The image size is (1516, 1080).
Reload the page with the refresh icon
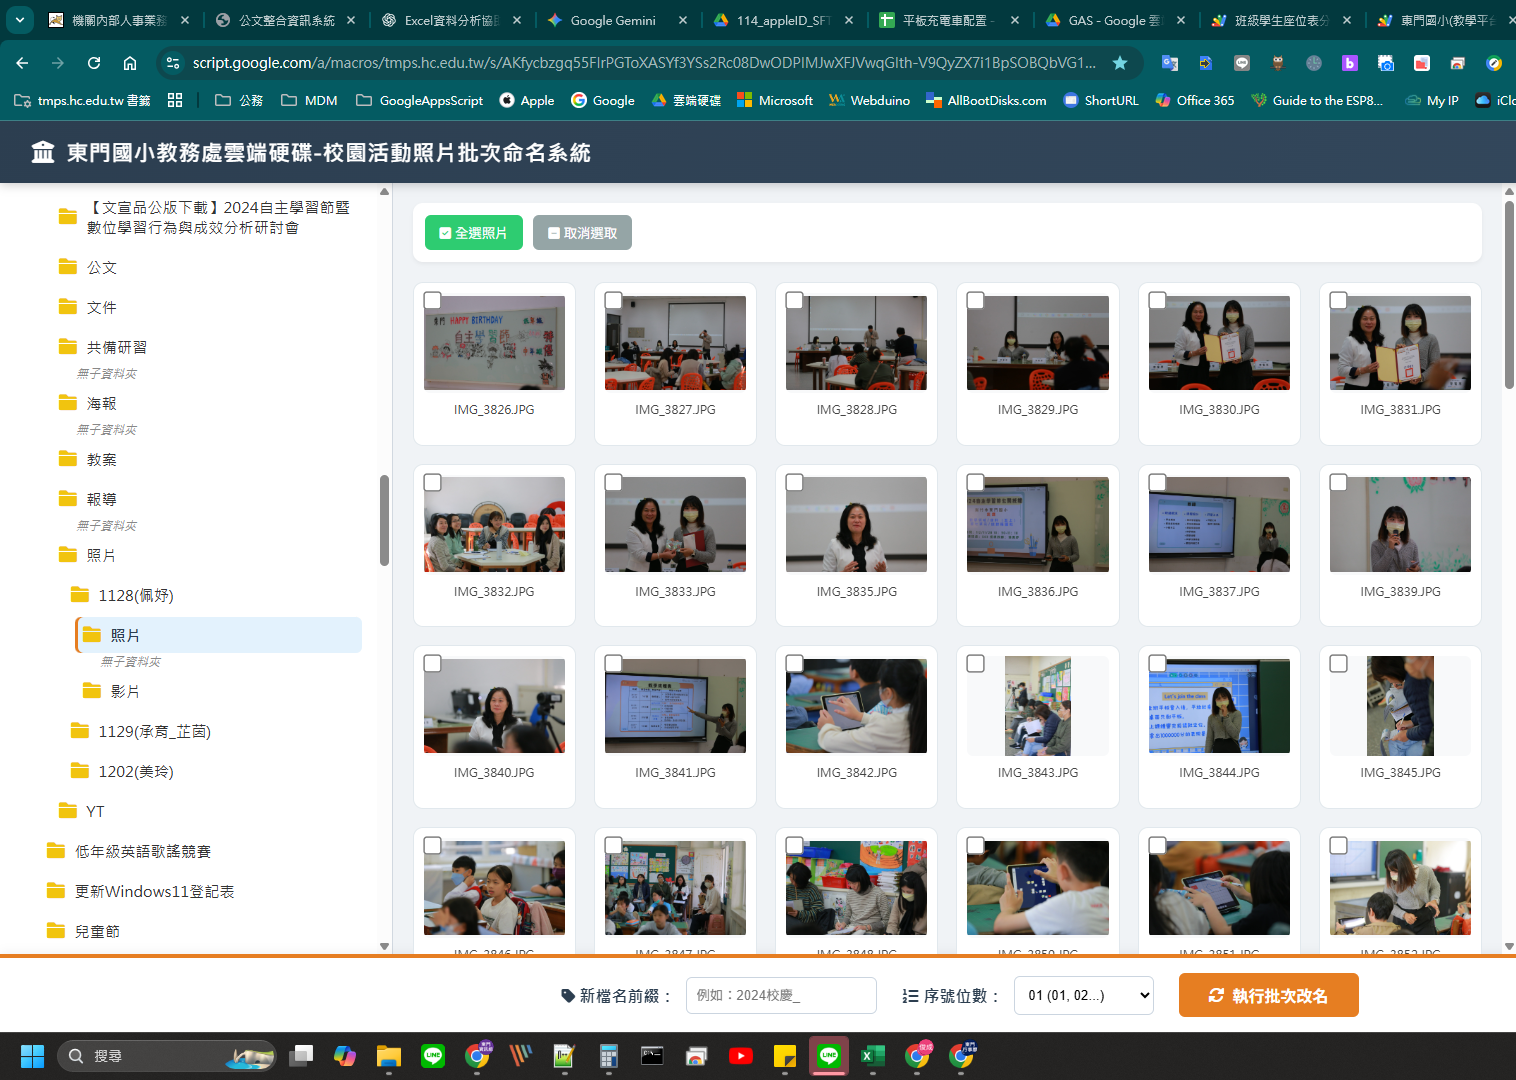click(x=94, y=63)
